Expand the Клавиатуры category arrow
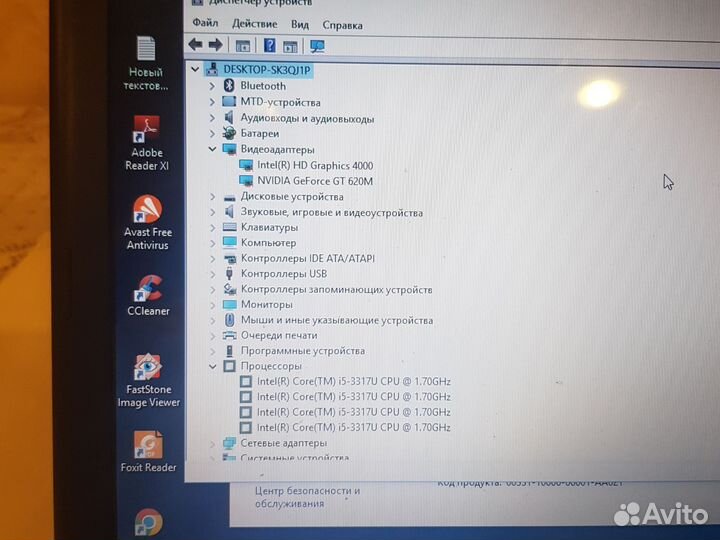Image resolution: width=720 pixels, height=540 pixels. [x=212, y=227]
